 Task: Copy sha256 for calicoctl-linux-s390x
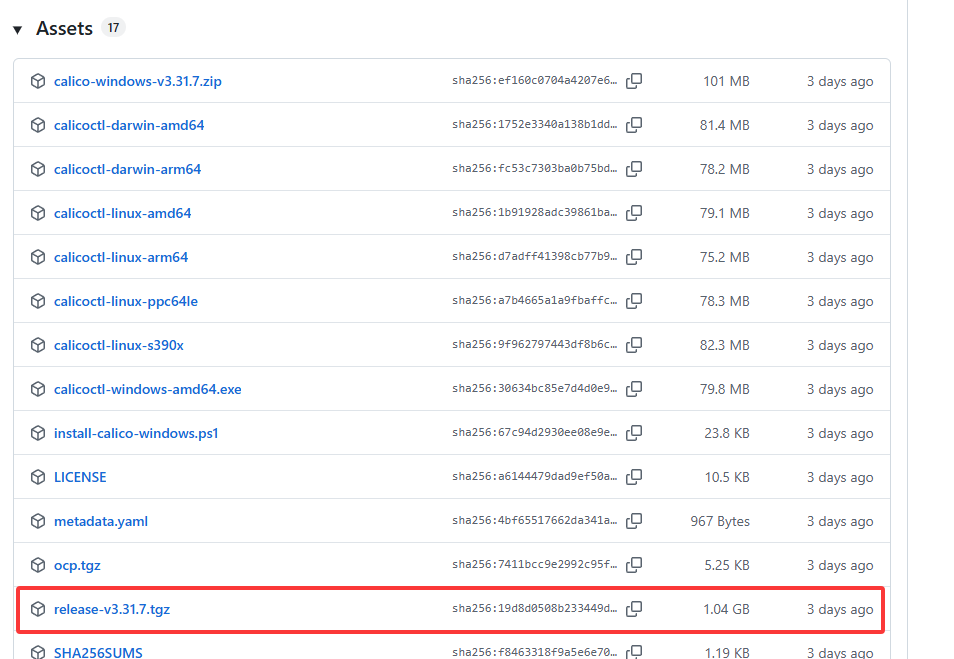coord(634,345)
